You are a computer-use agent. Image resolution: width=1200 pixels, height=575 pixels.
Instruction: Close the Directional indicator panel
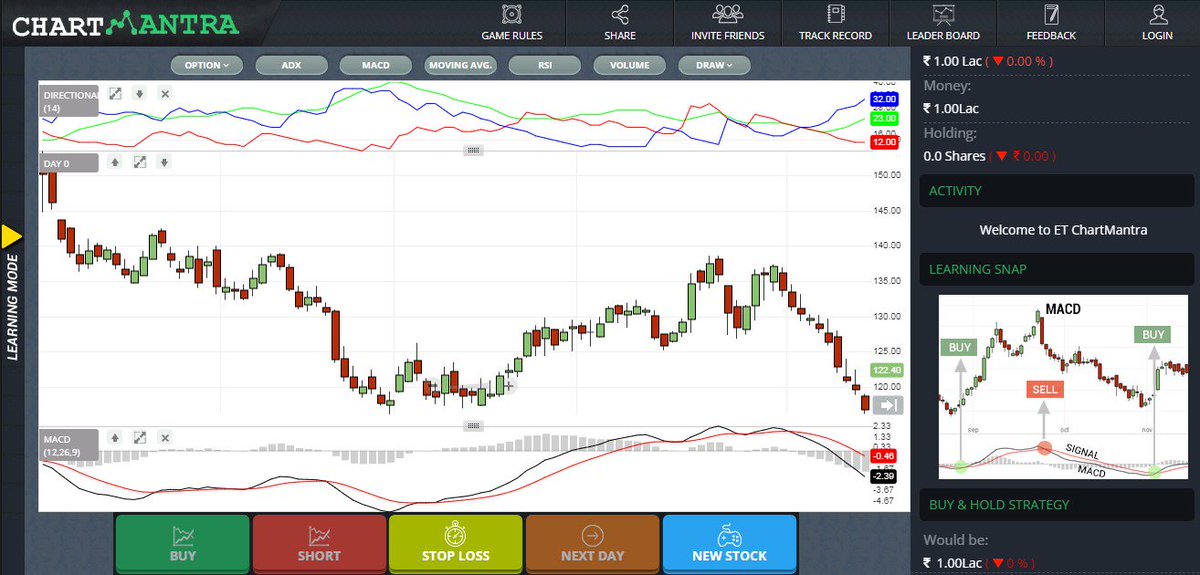[165, 93]
